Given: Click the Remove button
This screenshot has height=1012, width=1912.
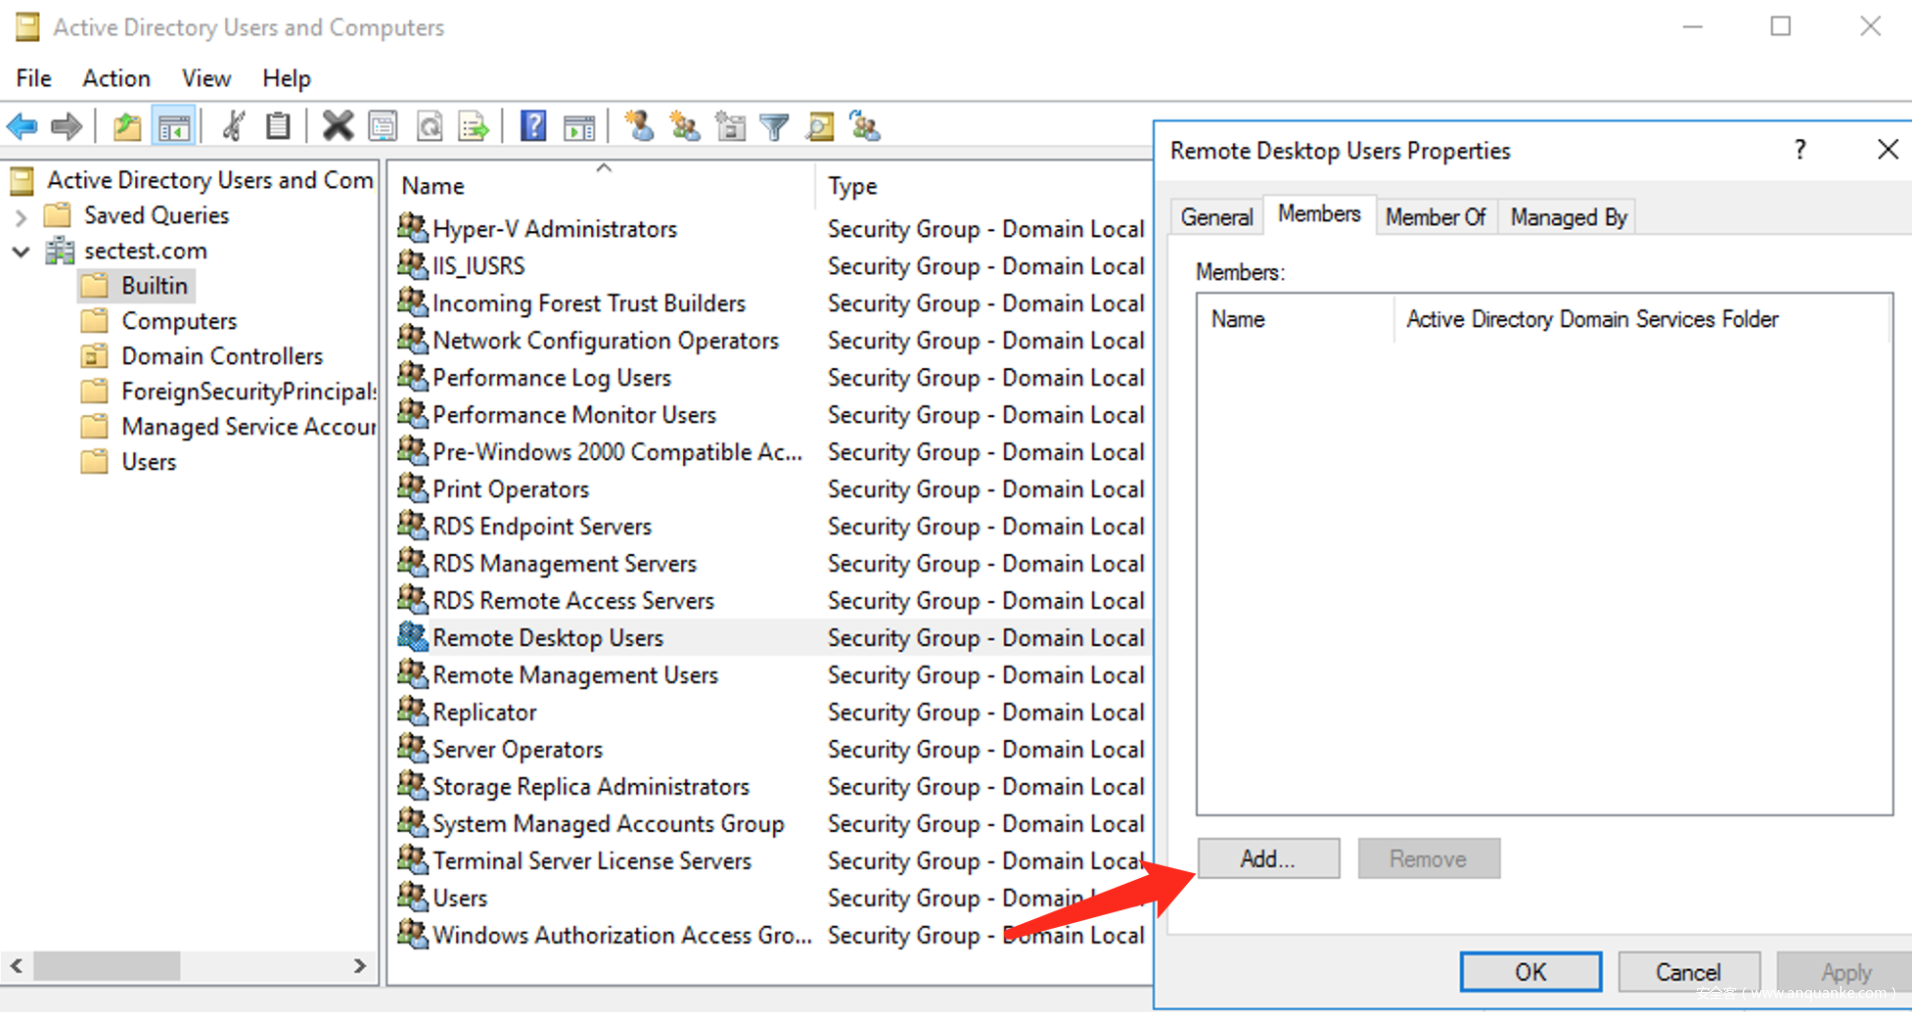Looking at the screenshot, I should point(1428,859).
